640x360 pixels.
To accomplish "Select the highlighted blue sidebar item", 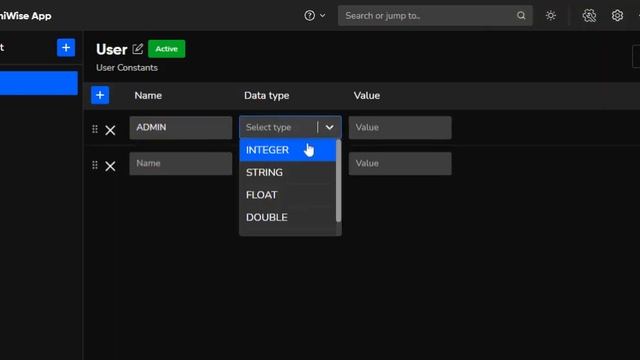I will [39, 83].
